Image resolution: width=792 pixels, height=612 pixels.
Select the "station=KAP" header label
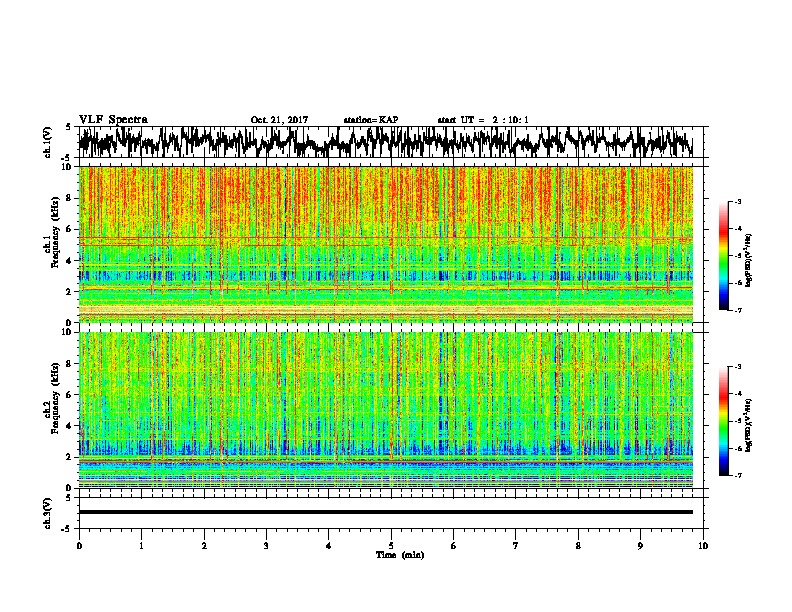pyautogui.click(x=371, y=120)
